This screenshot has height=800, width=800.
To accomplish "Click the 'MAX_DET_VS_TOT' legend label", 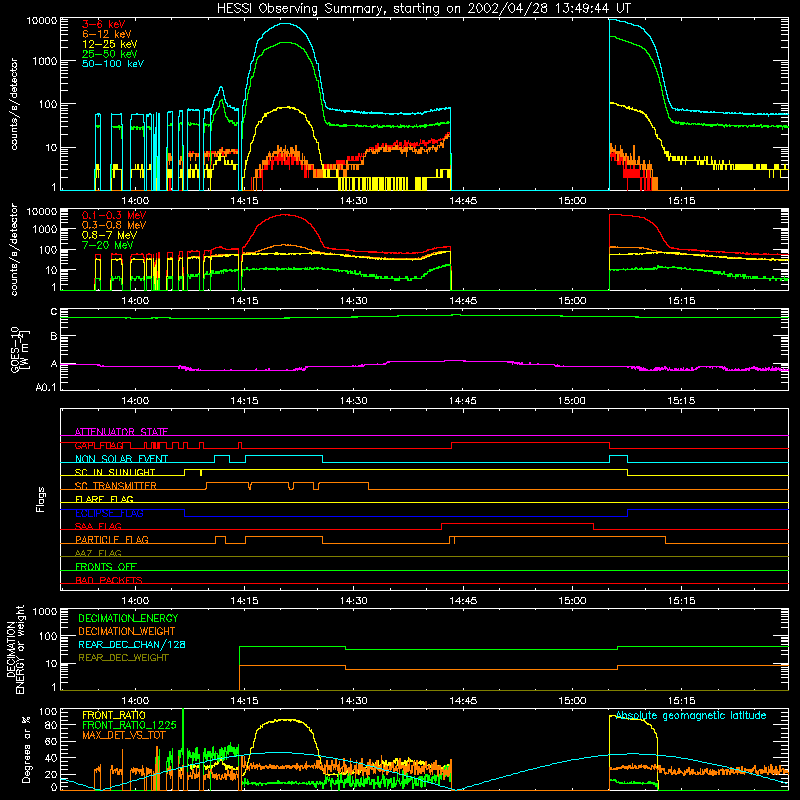I will tap(123, 735).
